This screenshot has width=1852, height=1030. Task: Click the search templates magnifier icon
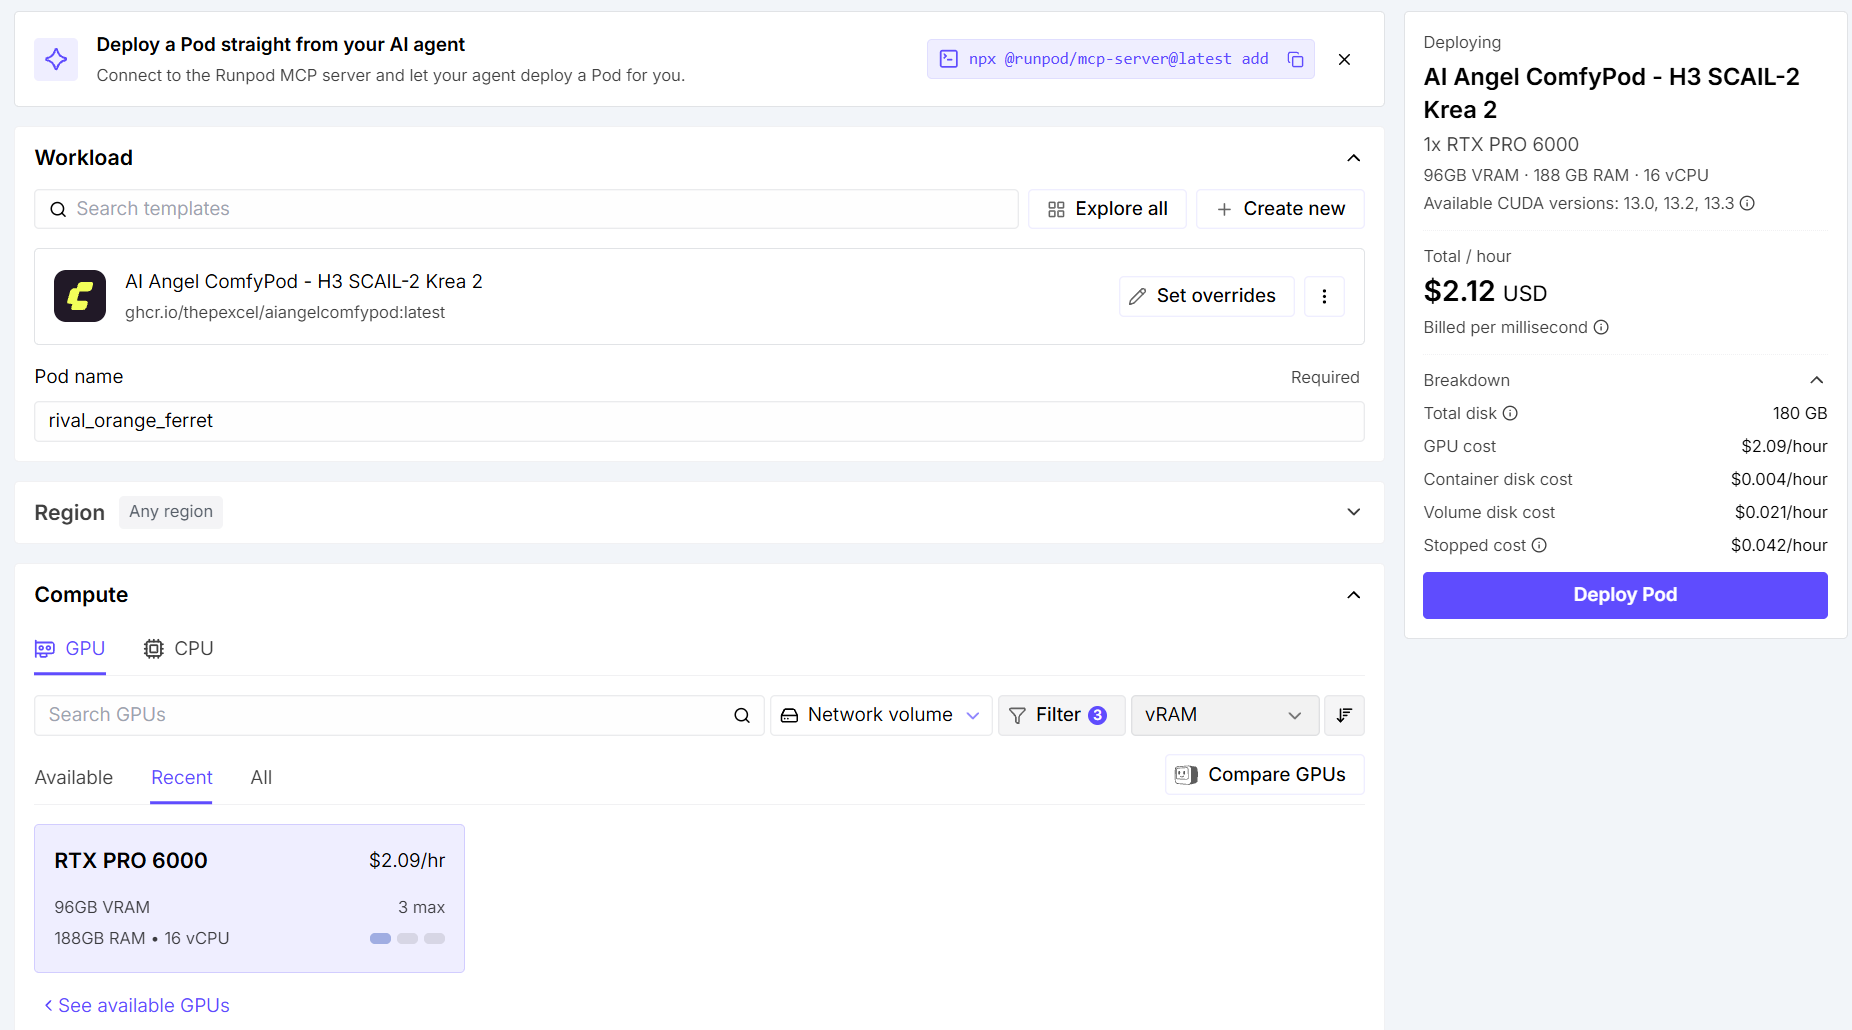58,209
